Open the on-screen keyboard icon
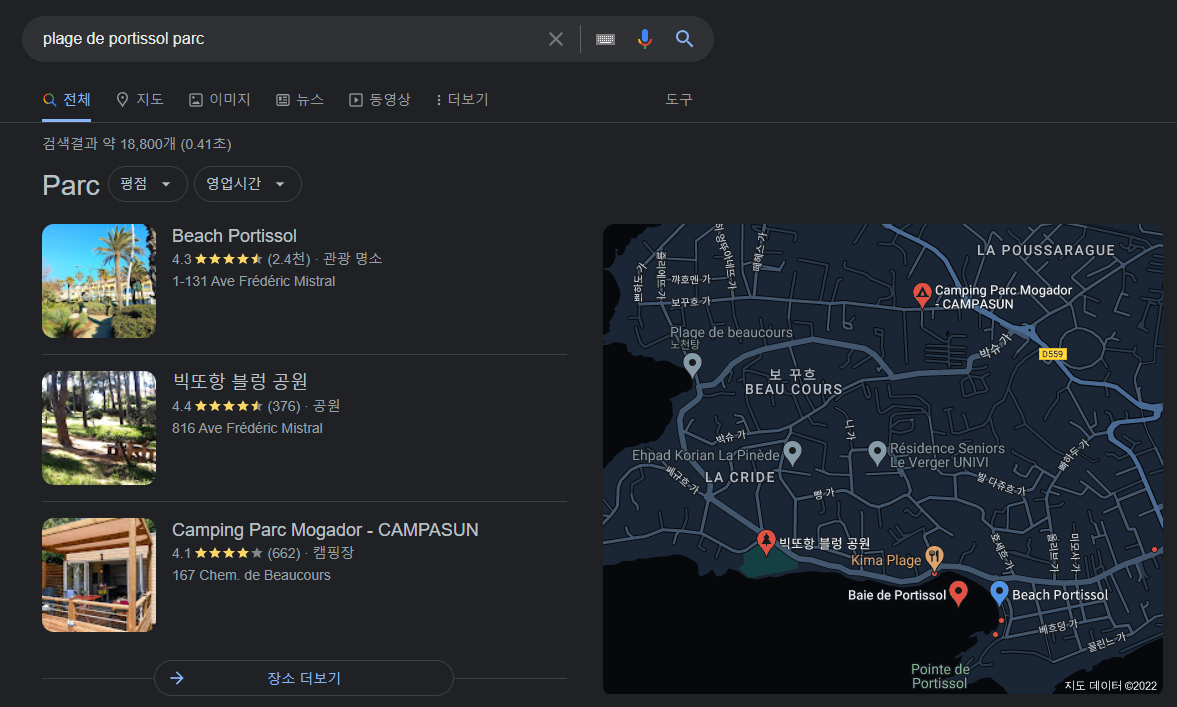The height and width of the screenshot is (707, 1177). tap(605, 39)
